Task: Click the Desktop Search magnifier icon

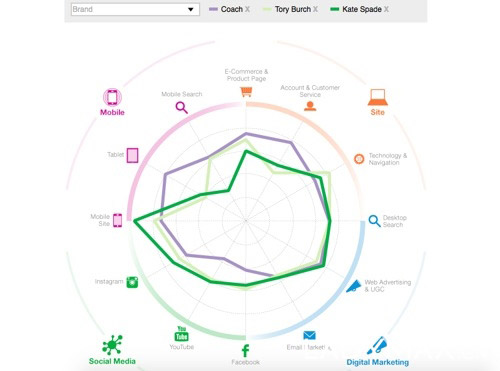Action: [374, 221]
